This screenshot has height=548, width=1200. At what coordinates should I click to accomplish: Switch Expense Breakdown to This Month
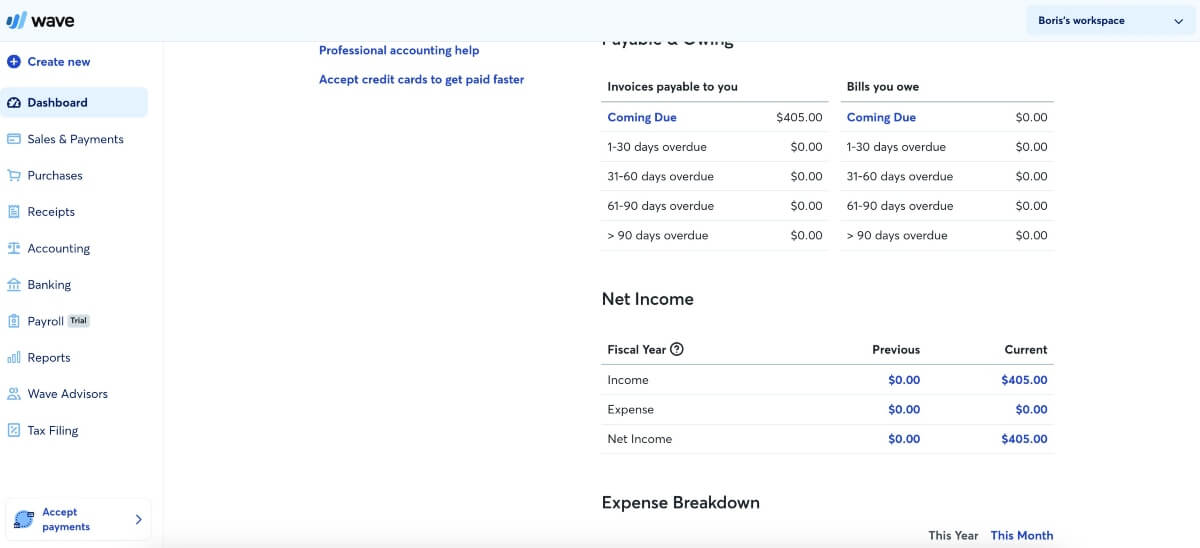pos(1022,536)
